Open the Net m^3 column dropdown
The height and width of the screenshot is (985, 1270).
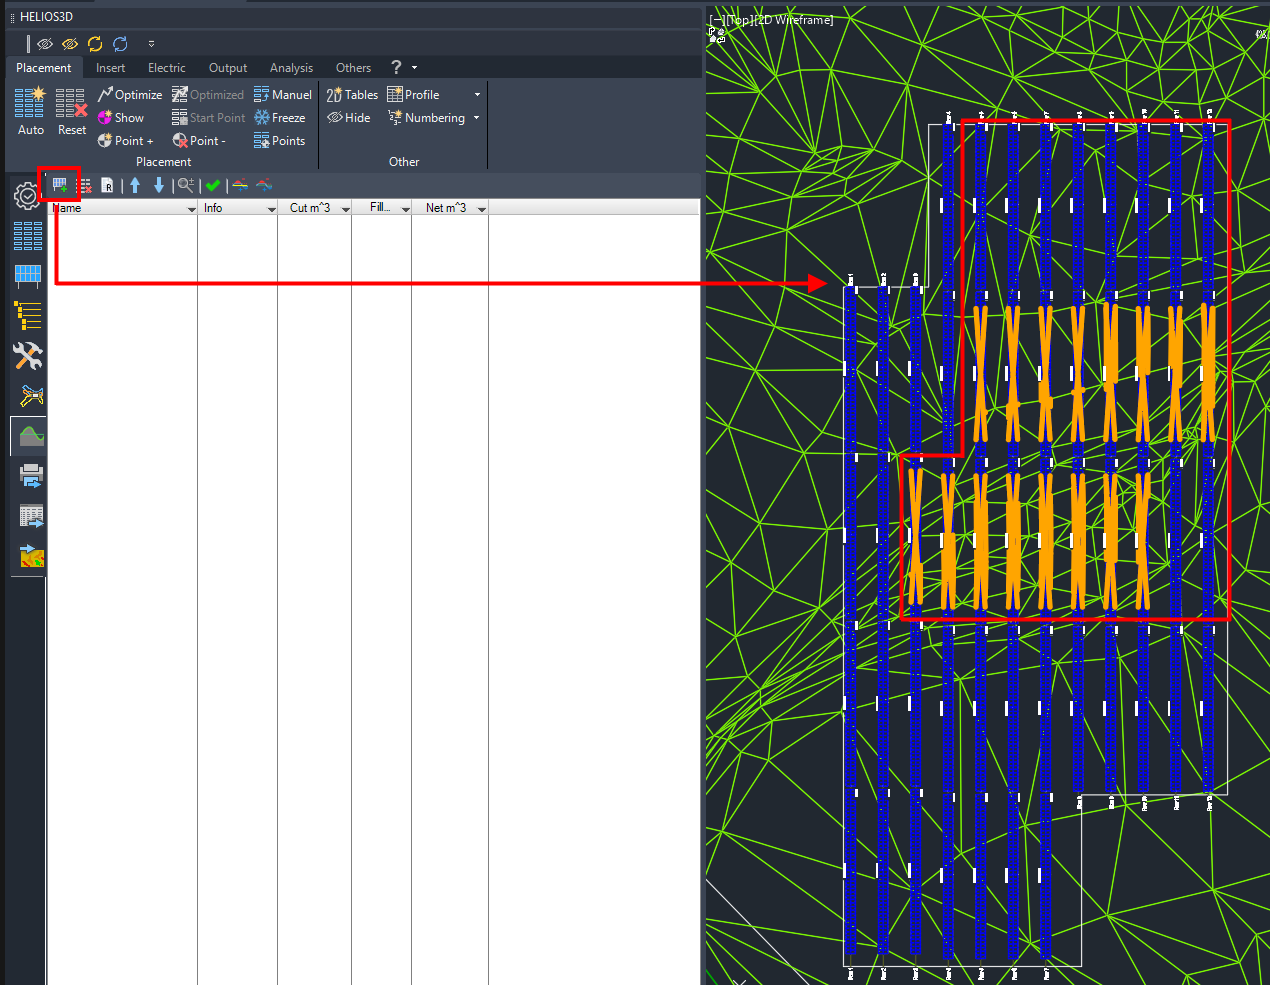pos(482,209)
